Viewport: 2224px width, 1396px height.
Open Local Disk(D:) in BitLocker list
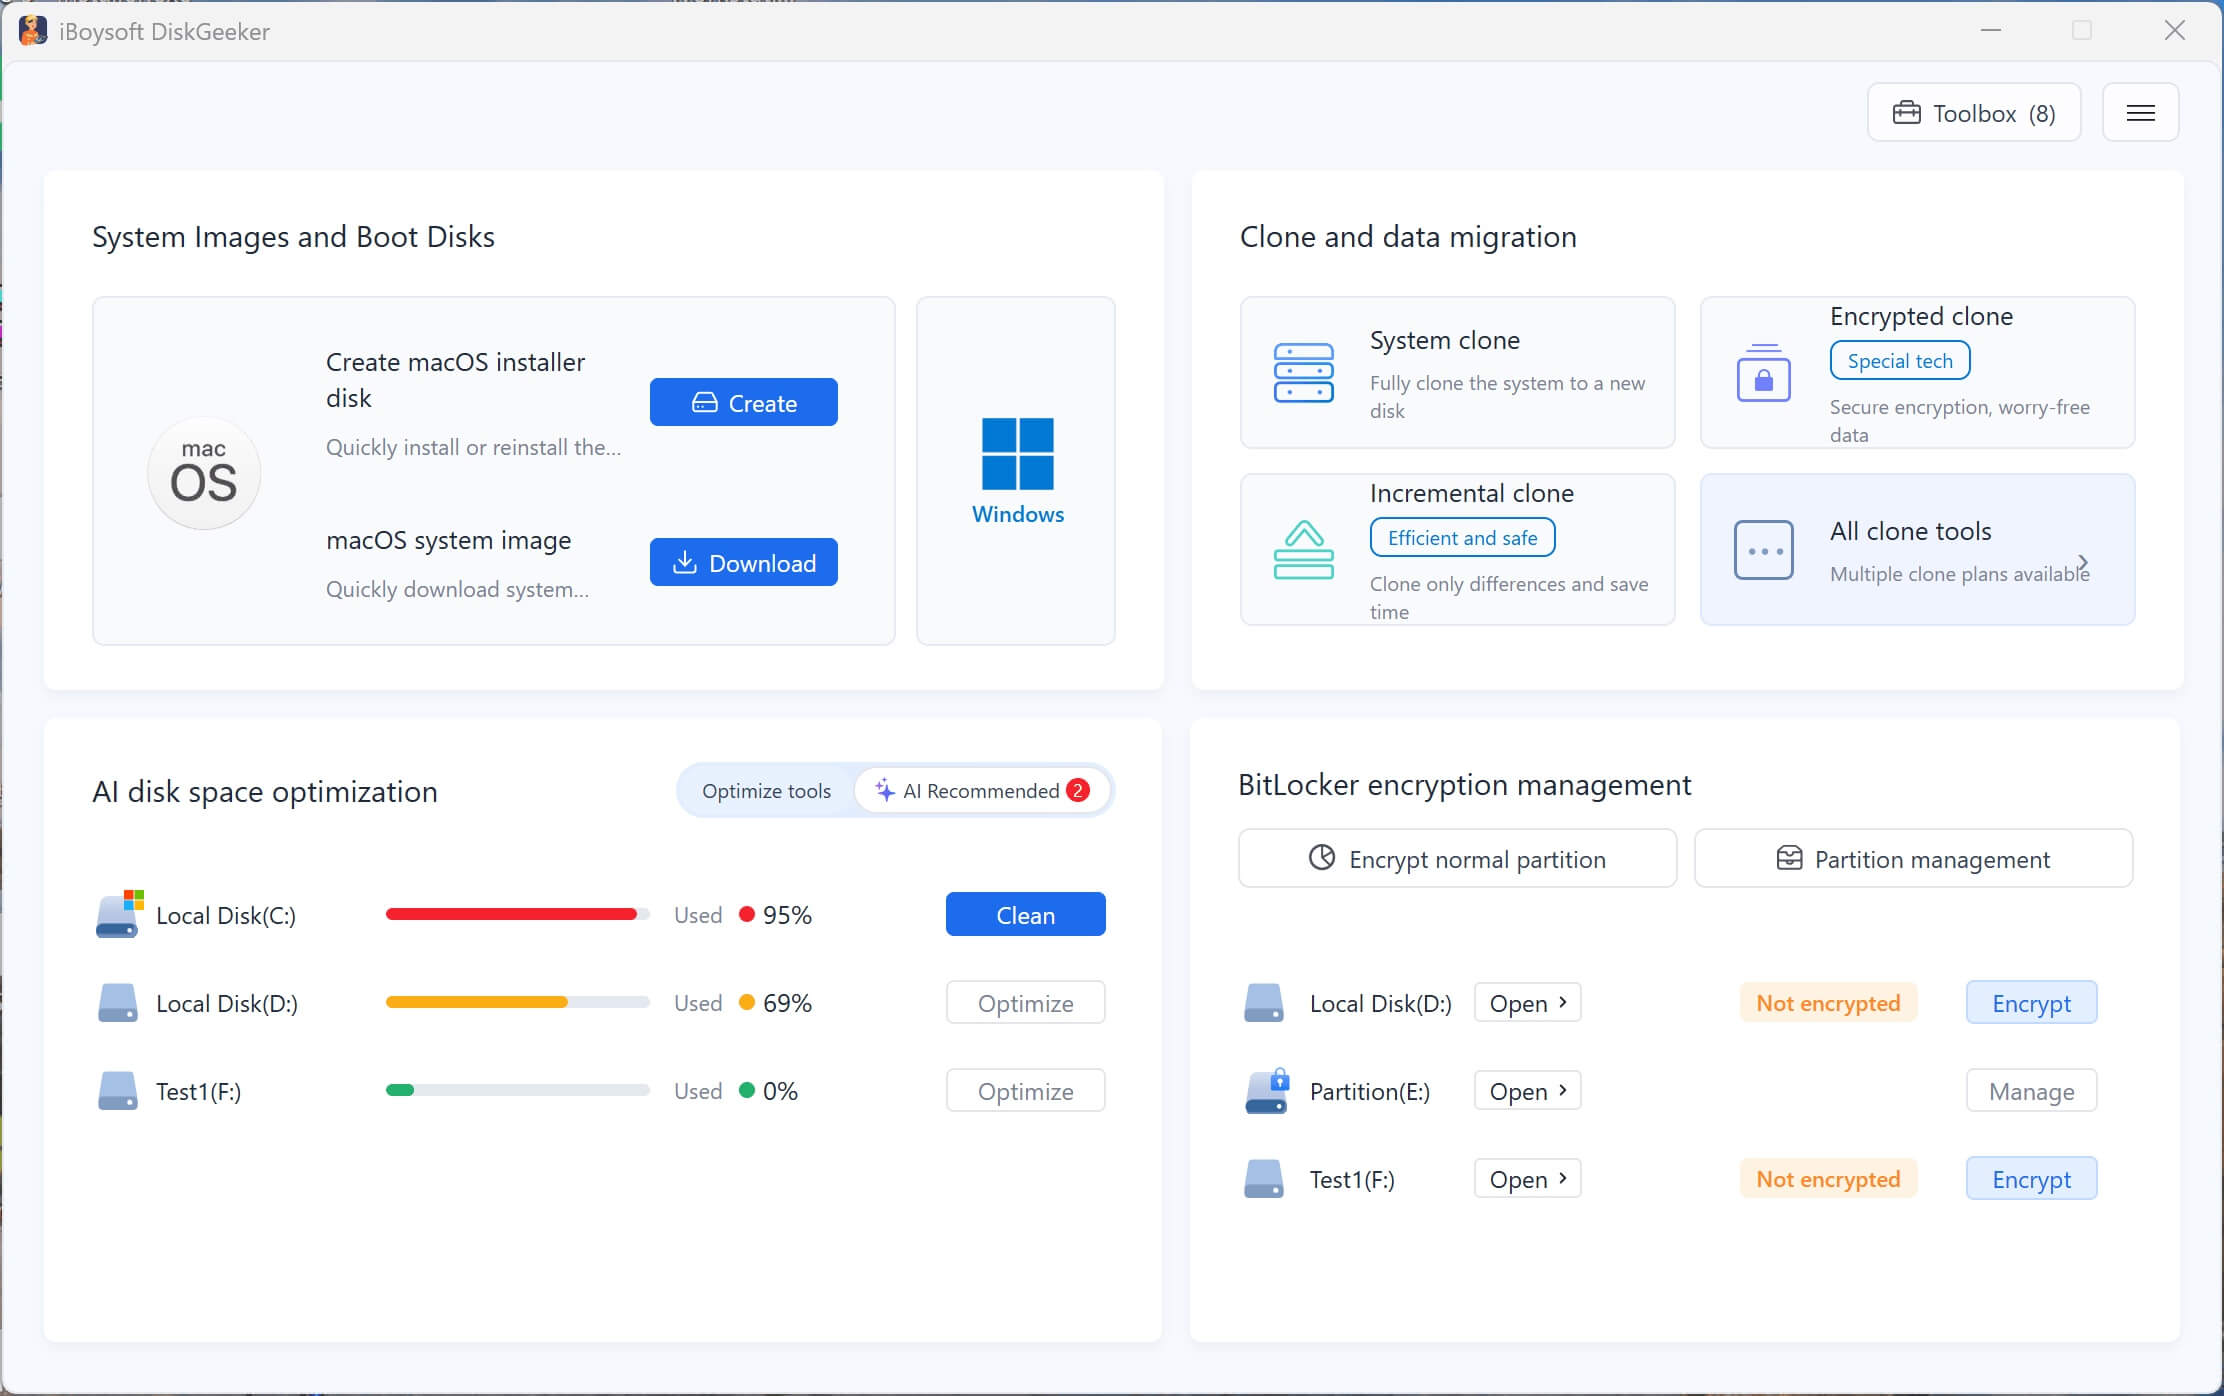point(1527,1003)
